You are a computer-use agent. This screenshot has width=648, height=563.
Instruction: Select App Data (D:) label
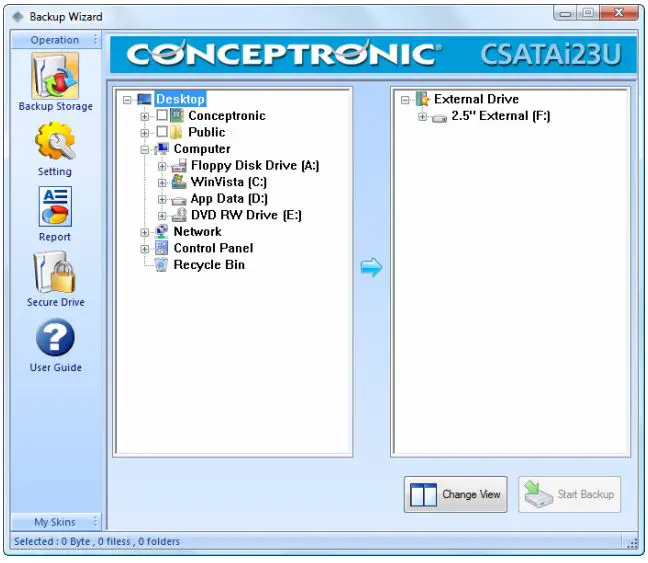[x=229, y=198]
